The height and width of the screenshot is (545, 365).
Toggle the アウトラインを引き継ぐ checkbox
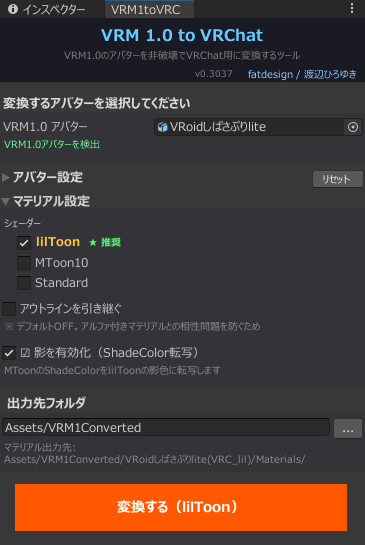click(x=9, y=309)
